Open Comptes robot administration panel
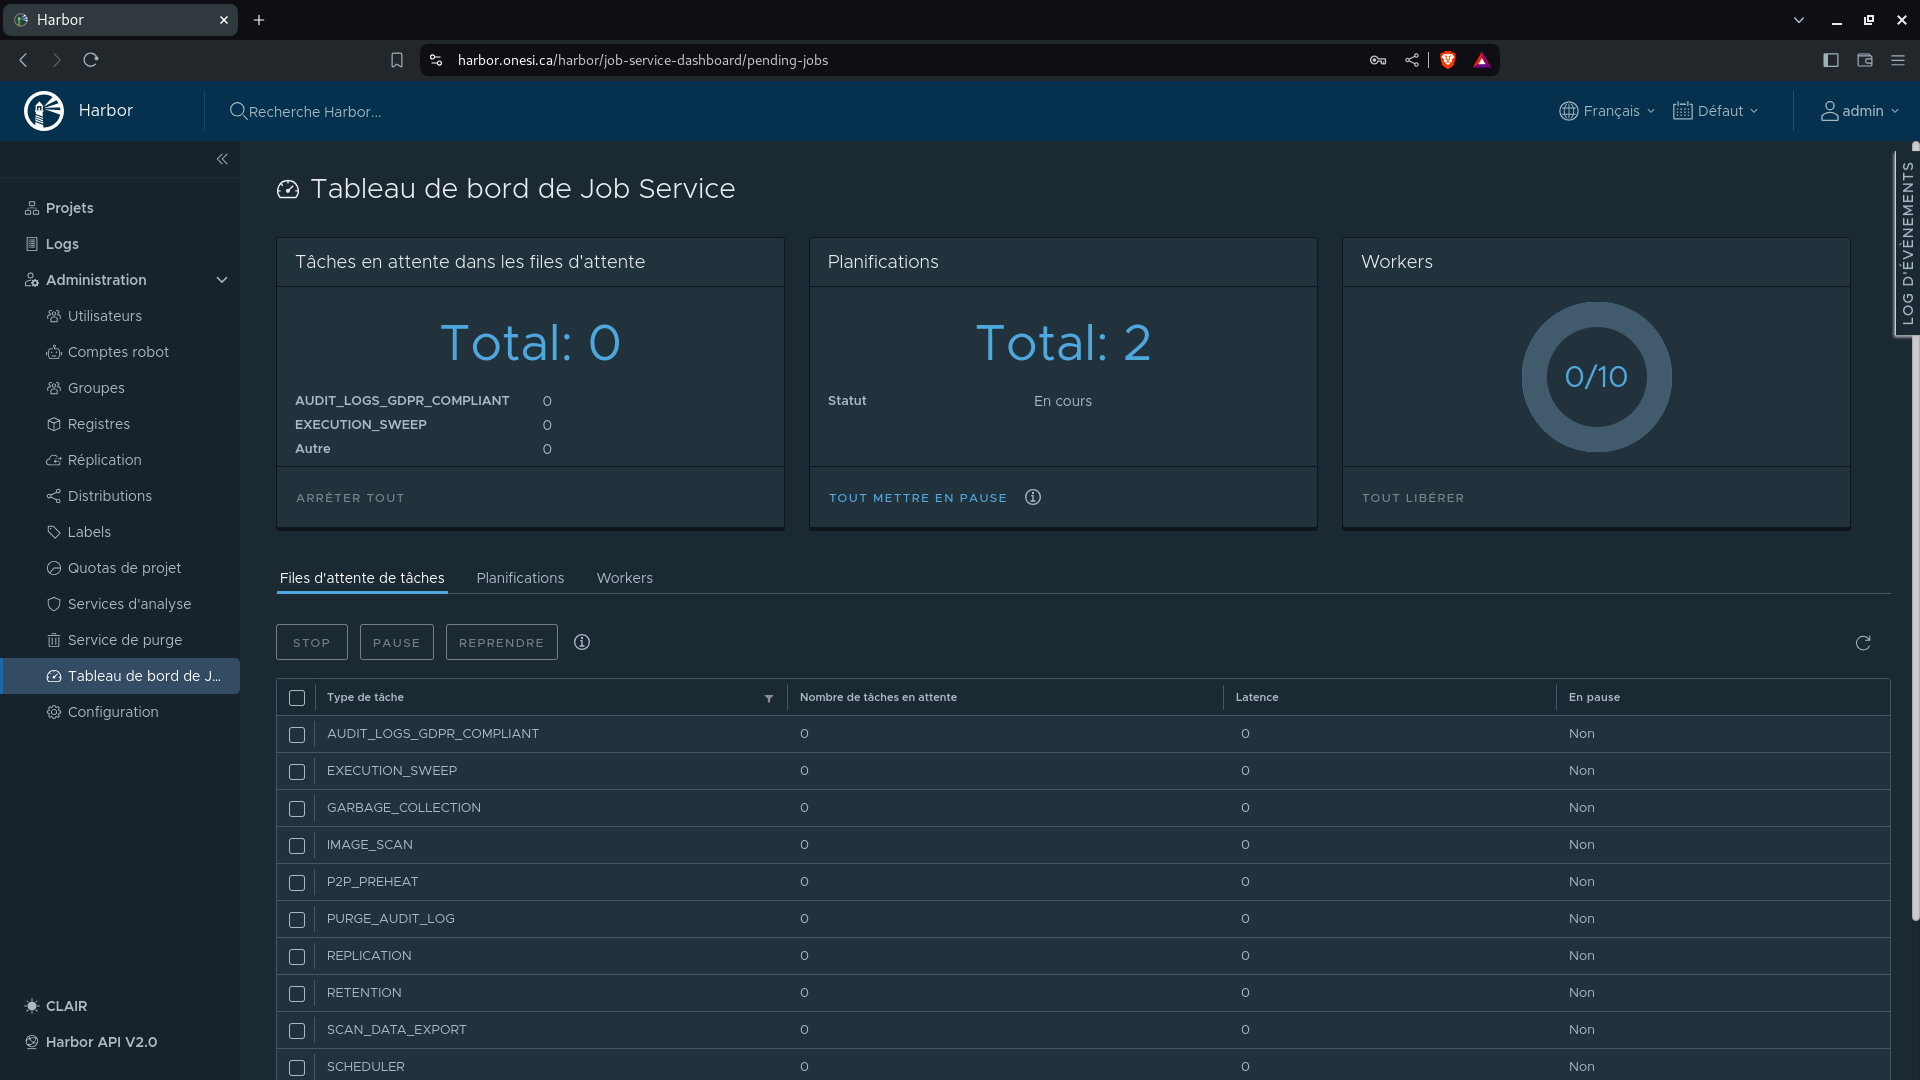 [x=117, y=351]
